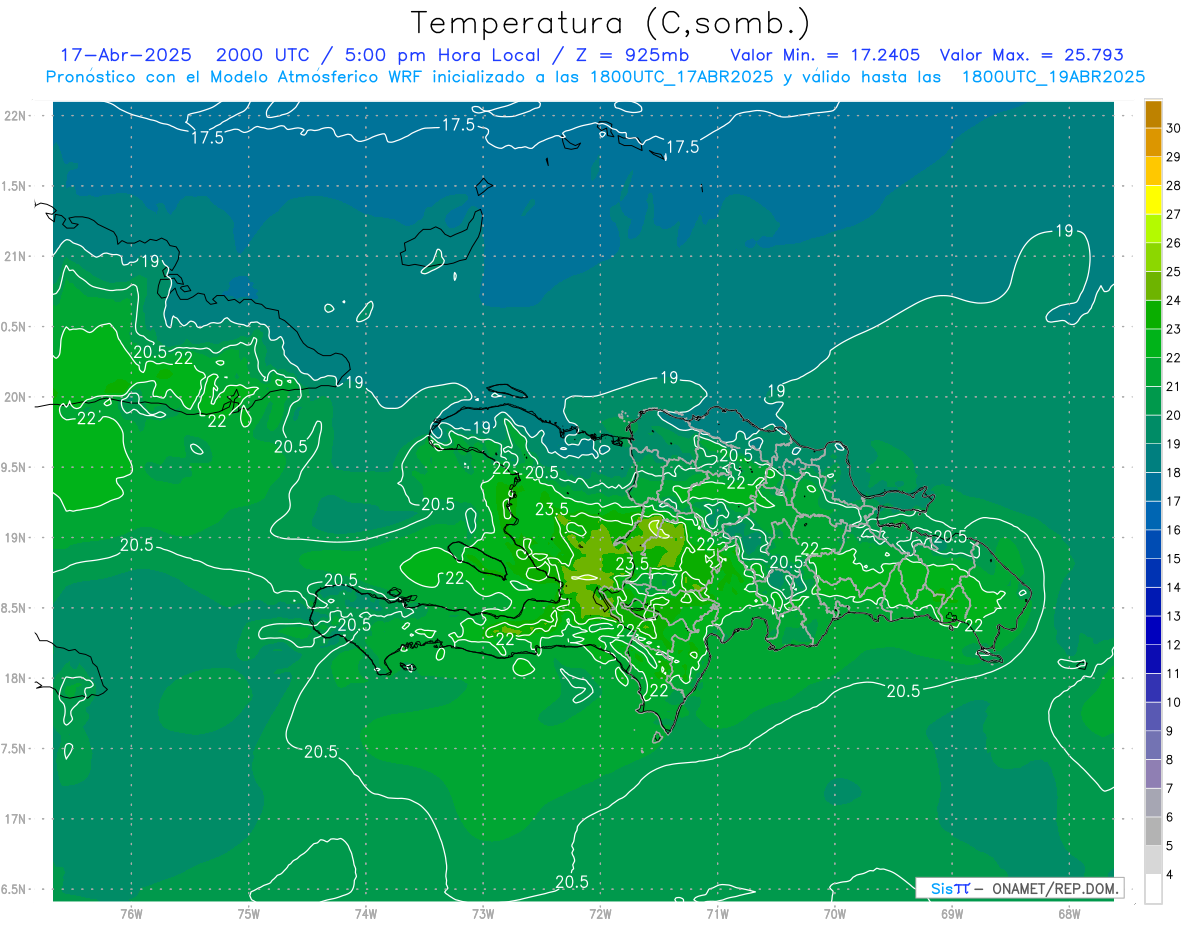
Task: Click the "72W" longitude axis label
Action: click(600, 913)
